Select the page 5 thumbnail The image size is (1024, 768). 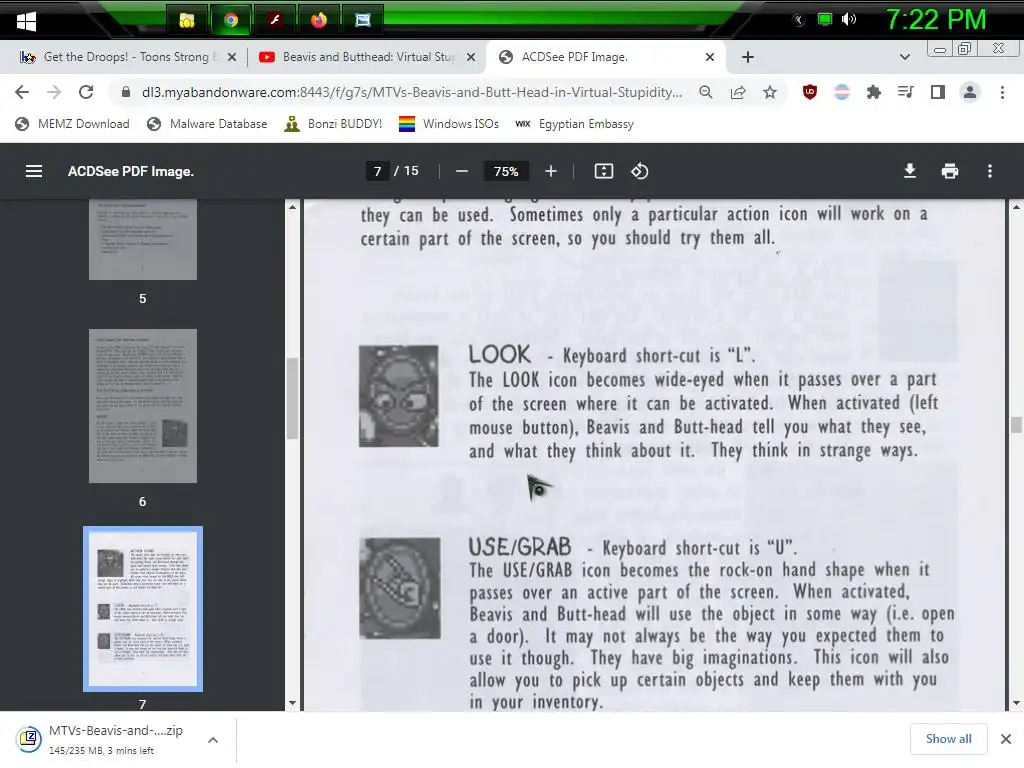coord(143,239)
